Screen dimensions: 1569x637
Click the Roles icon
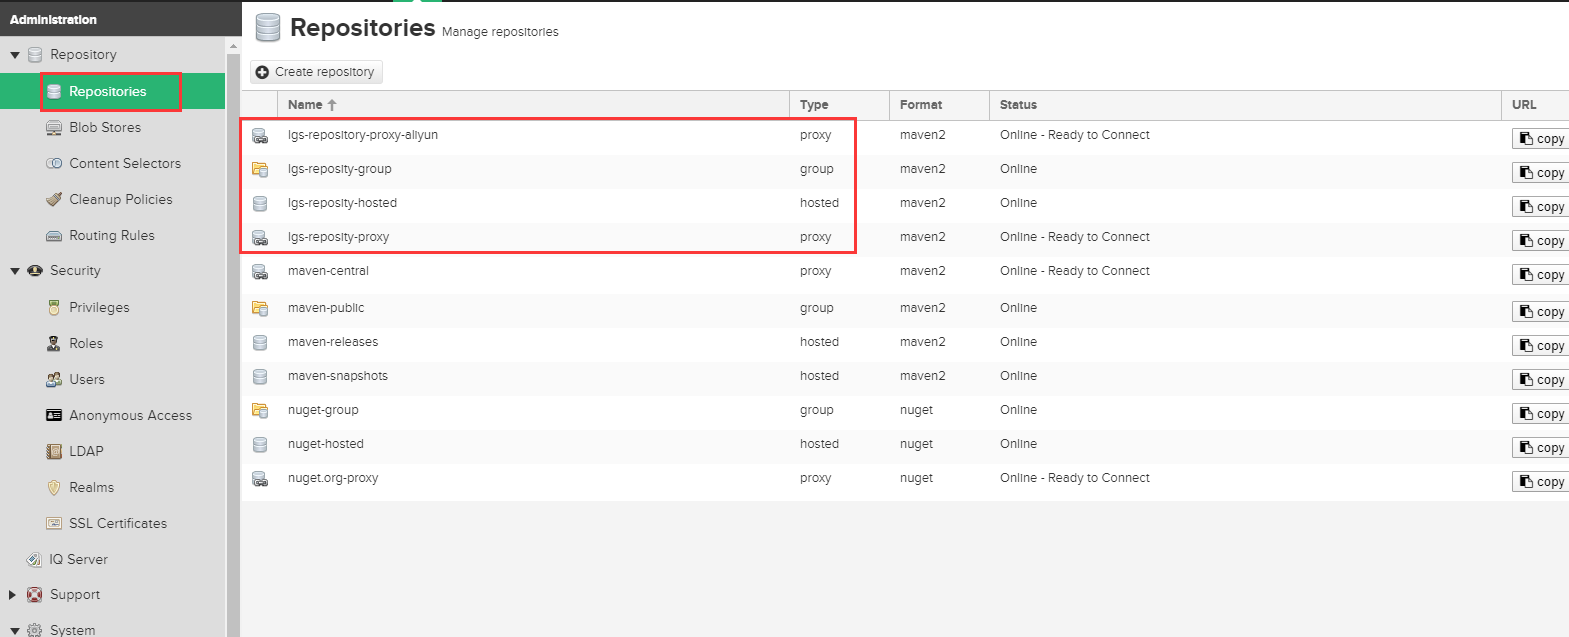(x=54, y=344)
